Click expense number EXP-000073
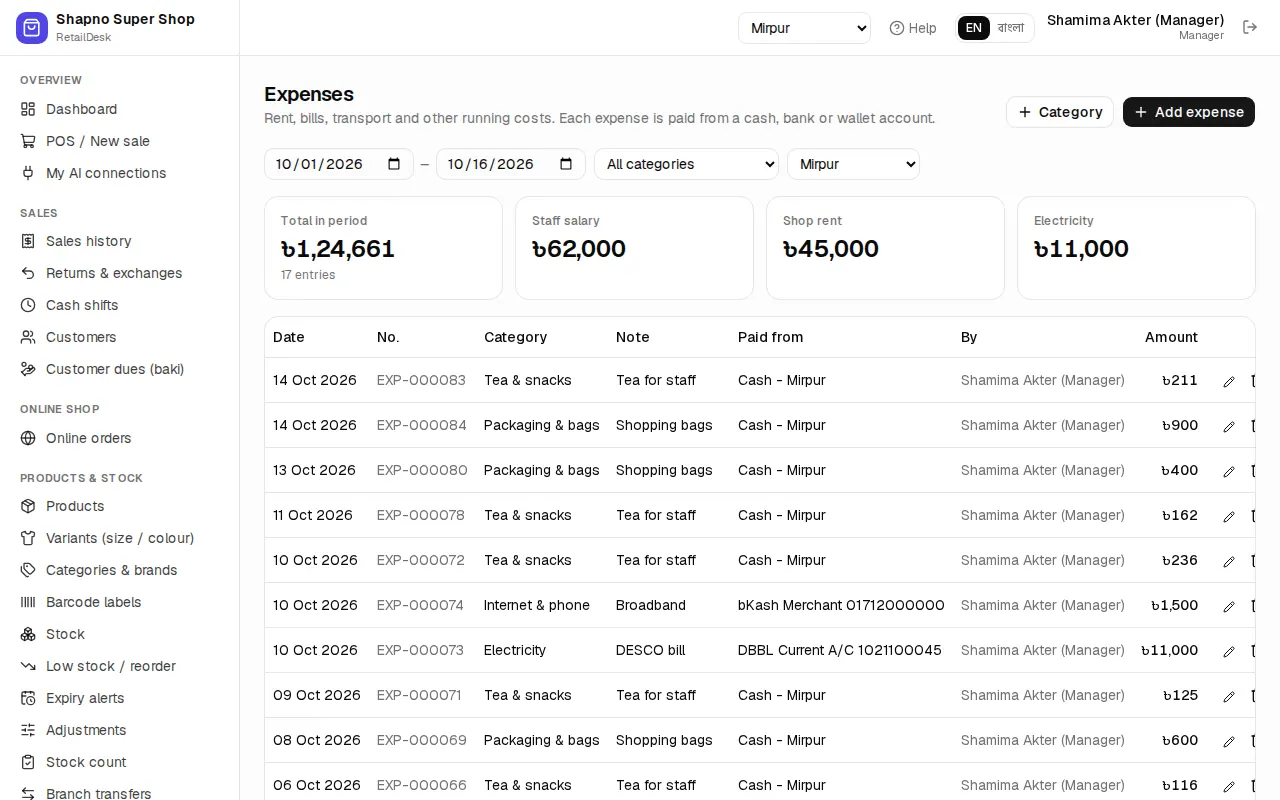 (420, 650)
